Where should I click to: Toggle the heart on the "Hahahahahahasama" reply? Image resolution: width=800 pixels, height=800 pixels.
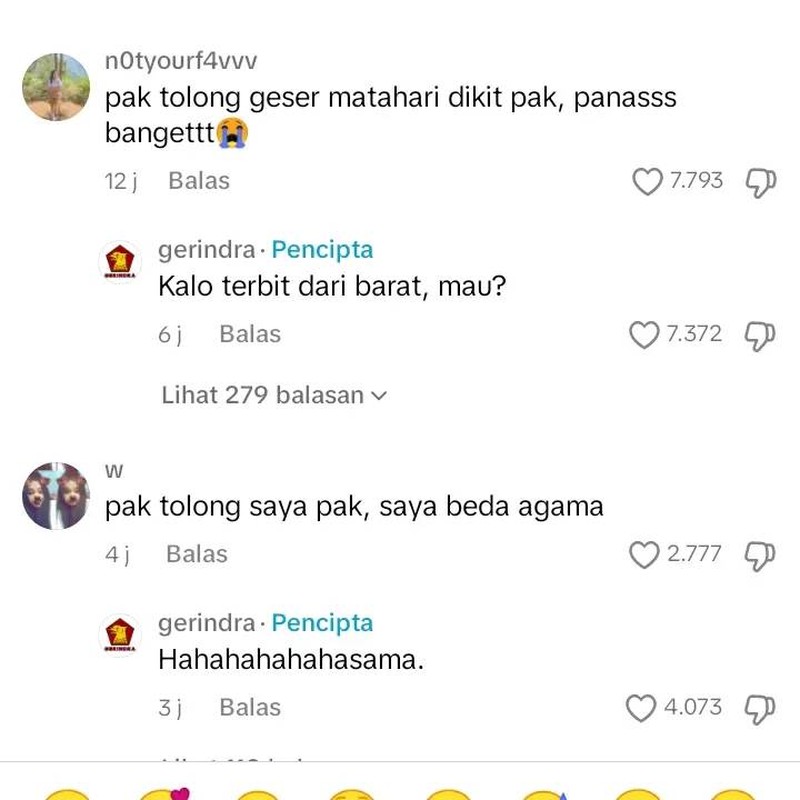tap(641, 707)
